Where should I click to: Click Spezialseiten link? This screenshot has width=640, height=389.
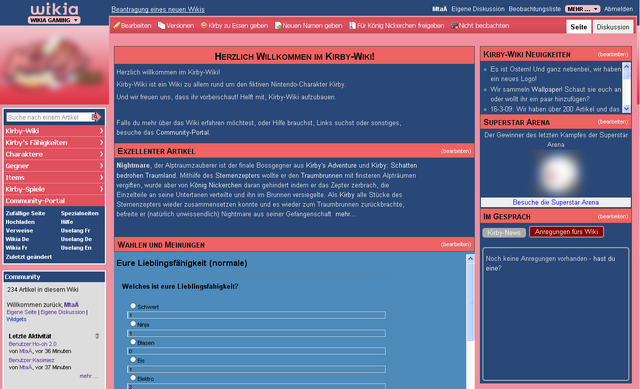click(x=80, y=213)
